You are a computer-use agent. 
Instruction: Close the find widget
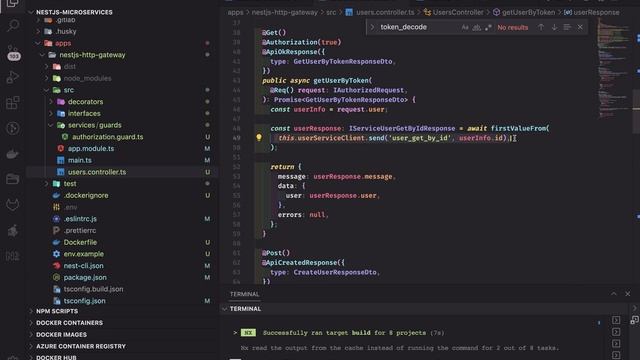(580, 27)
